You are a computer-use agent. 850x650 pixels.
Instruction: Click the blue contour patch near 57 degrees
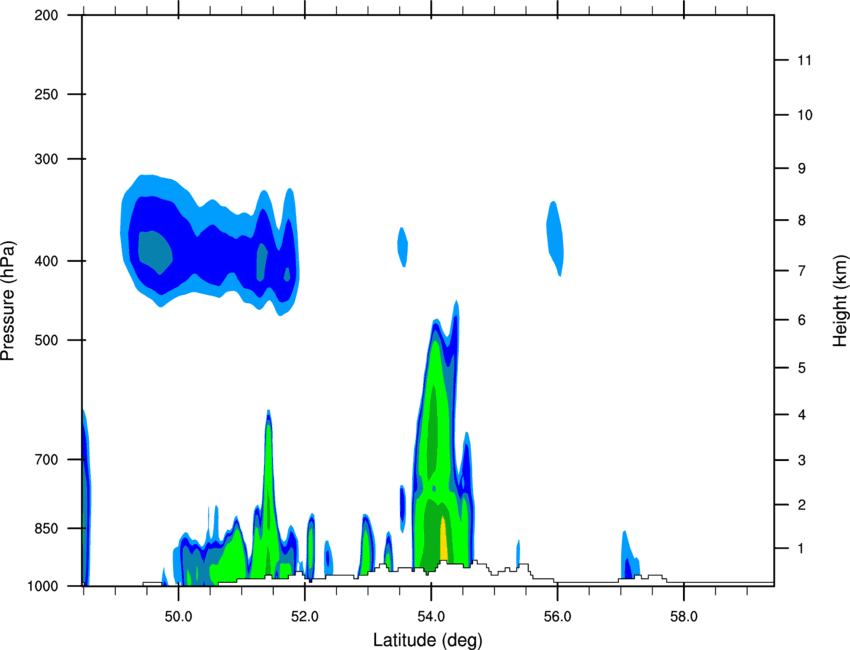[x=629, y=556]
